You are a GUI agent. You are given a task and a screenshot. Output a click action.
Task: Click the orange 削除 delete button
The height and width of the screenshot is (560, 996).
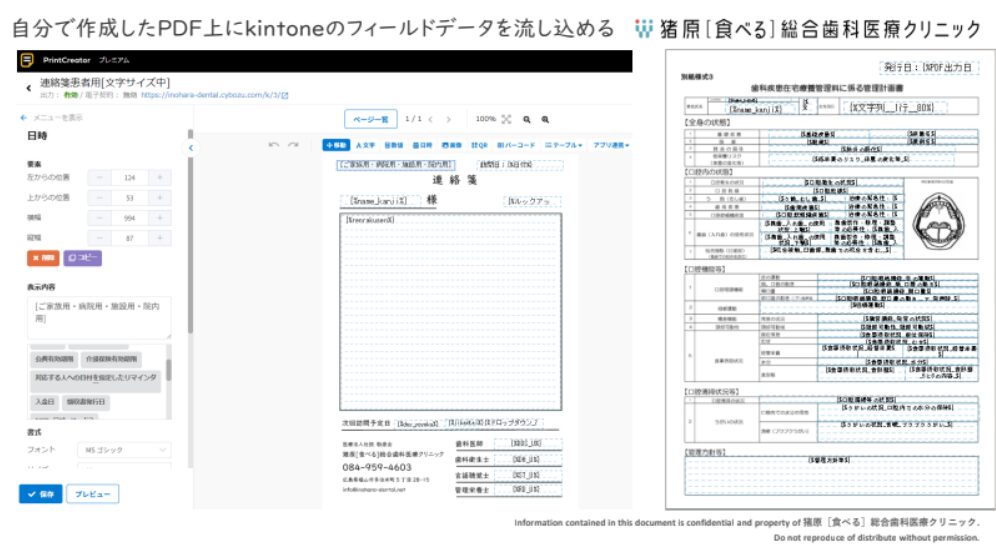(x=43, y=258)
